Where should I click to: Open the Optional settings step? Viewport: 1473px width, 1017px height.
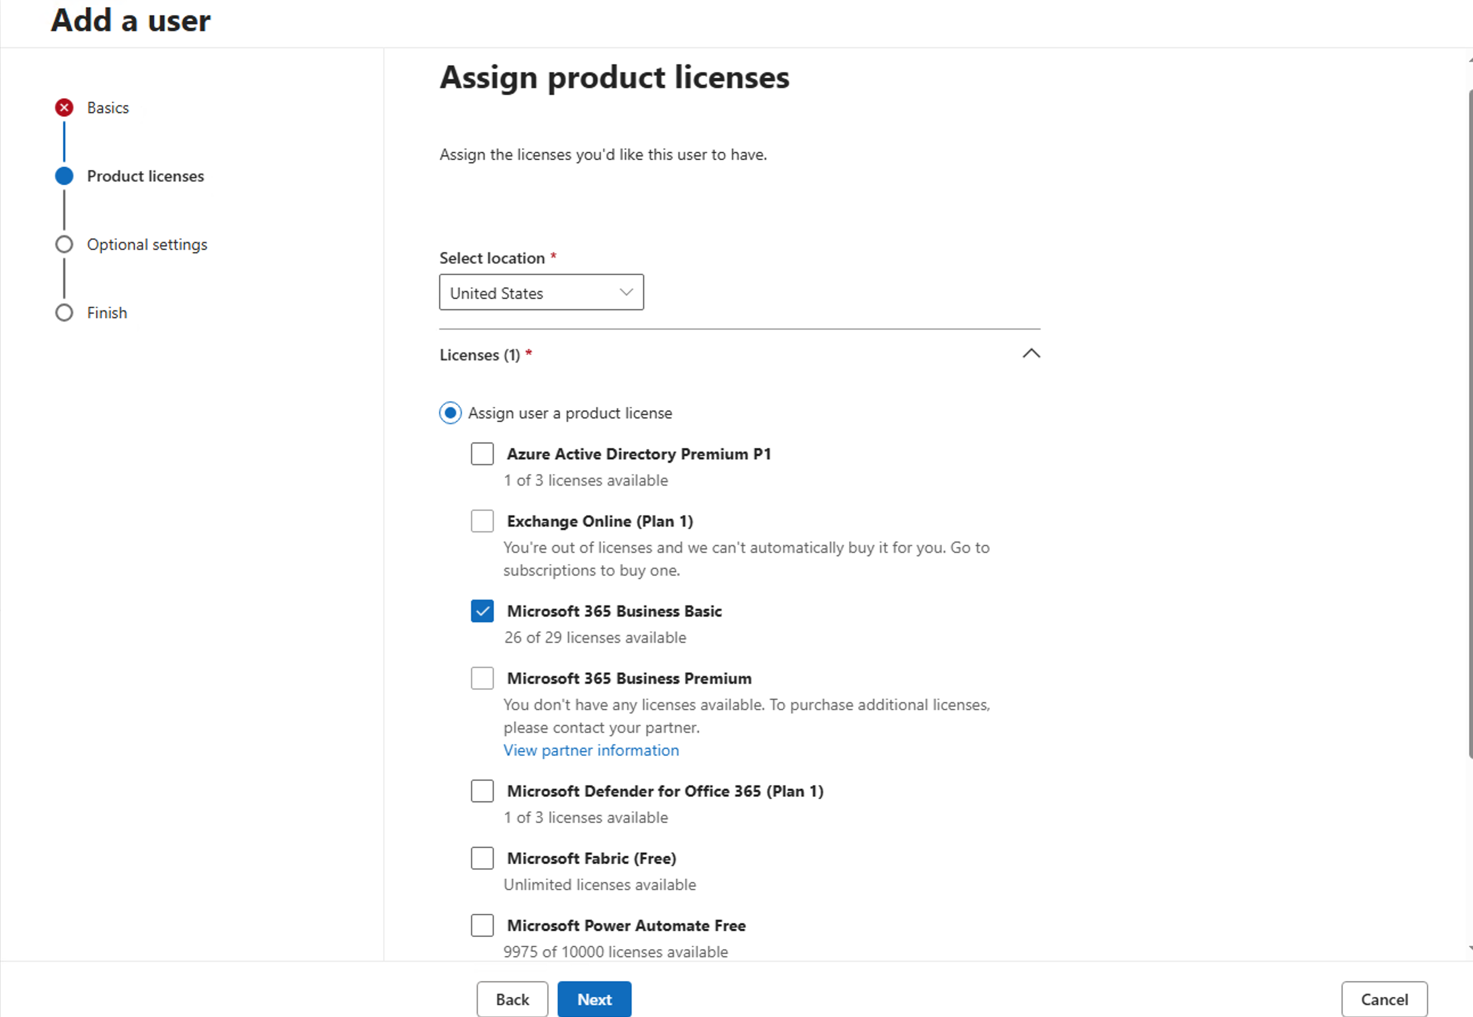click(x=147, y=244)
